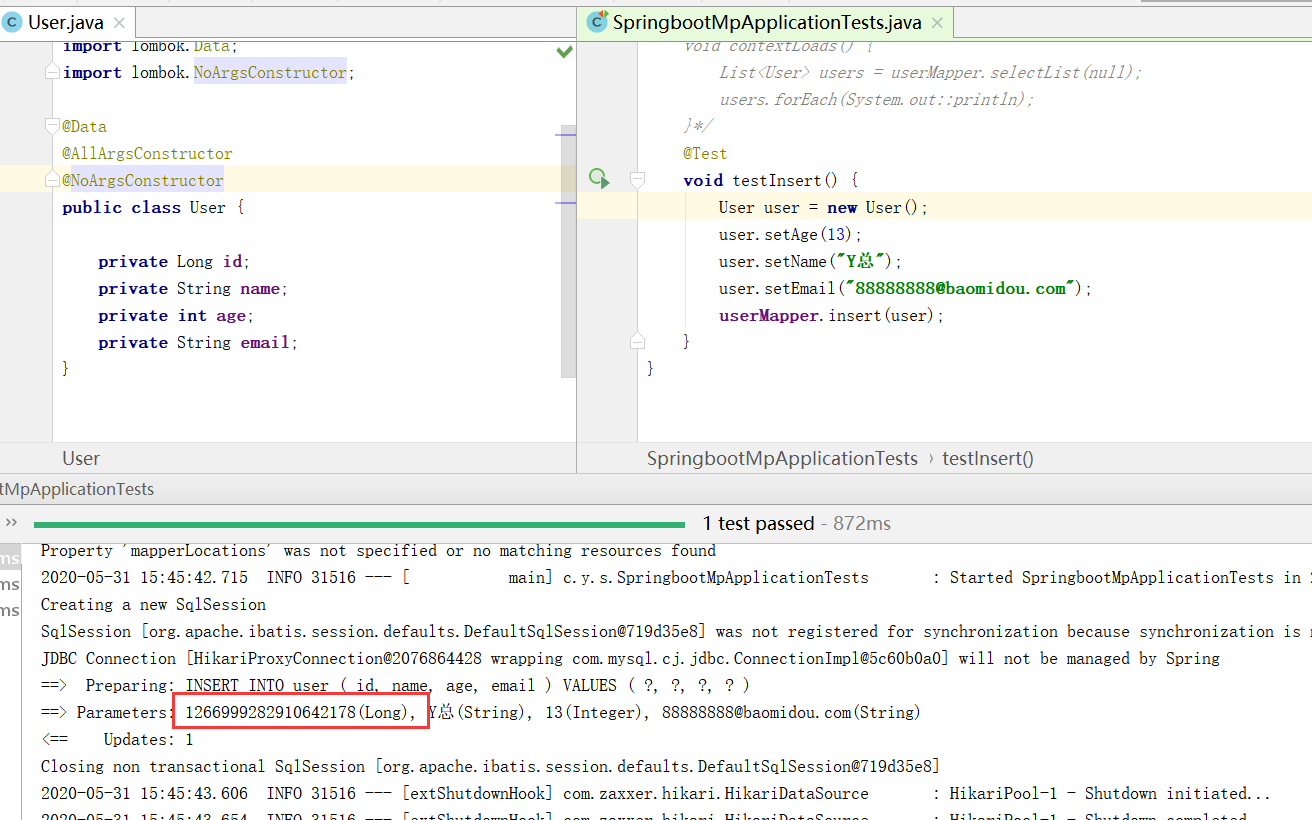The width and height of the screenshot is (1312, 820).
Task: Switch to the User.java tab
Action: 66,22
